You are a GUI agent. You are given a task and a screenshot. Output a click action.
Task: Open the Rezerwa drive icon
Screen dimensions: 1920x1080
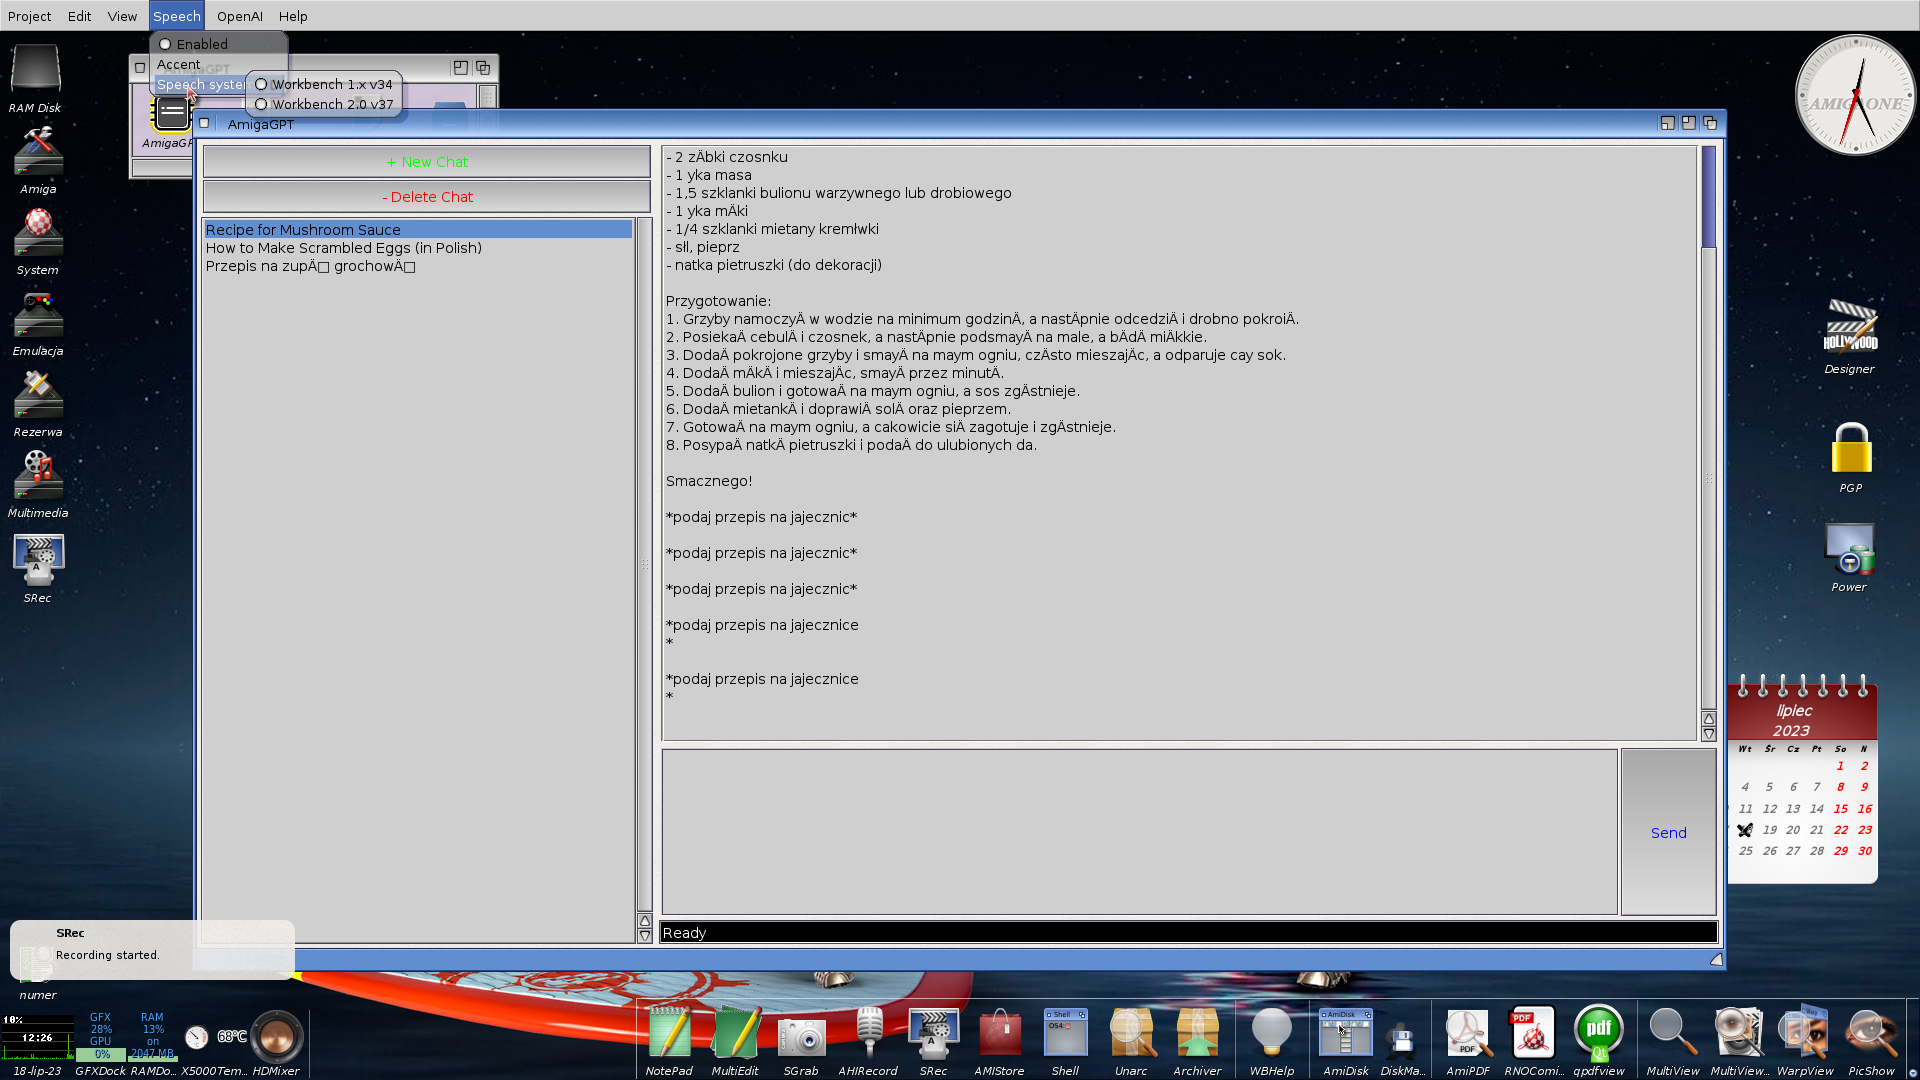(38, 396)
